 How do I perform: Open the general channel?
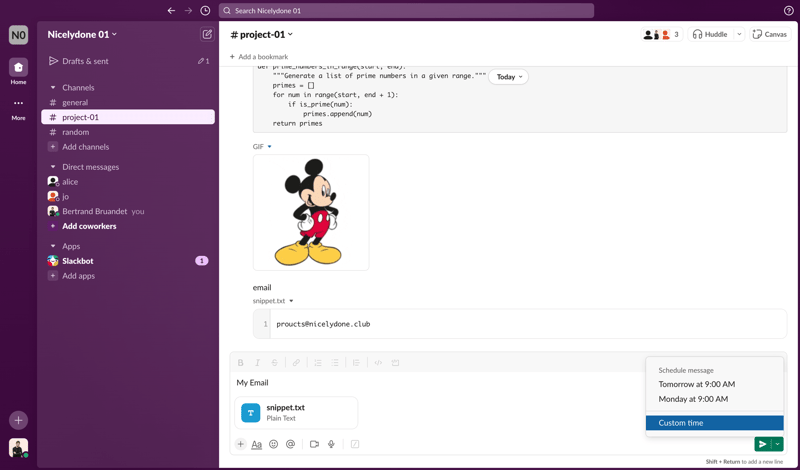coord(128,103)
